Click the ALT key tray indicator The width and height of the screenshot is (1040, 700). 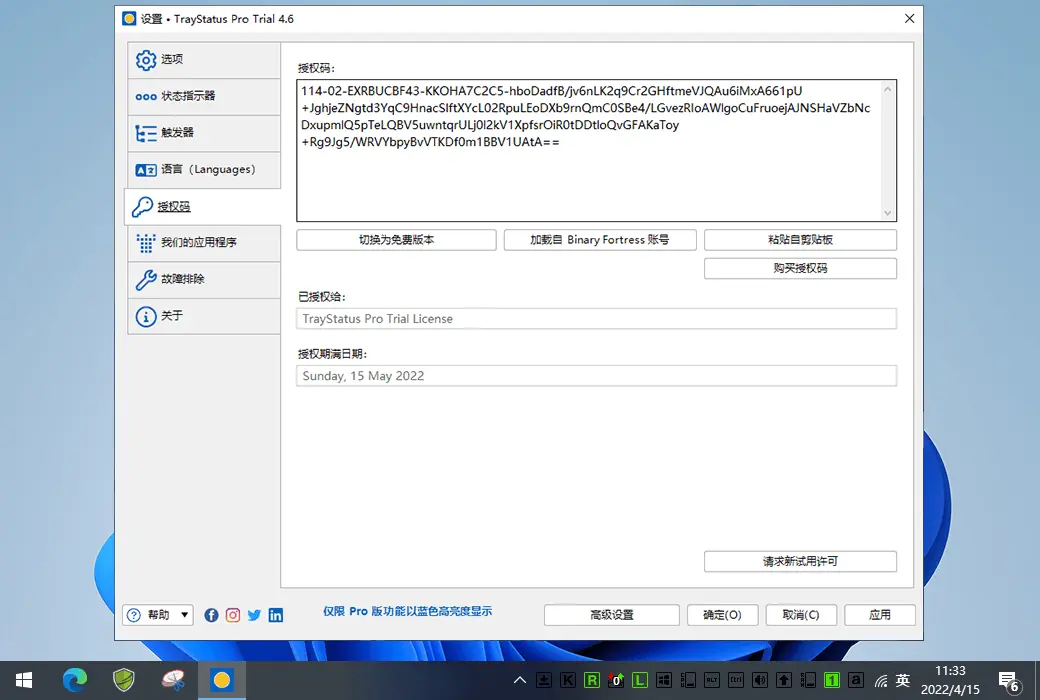click(x=712, y=680)
